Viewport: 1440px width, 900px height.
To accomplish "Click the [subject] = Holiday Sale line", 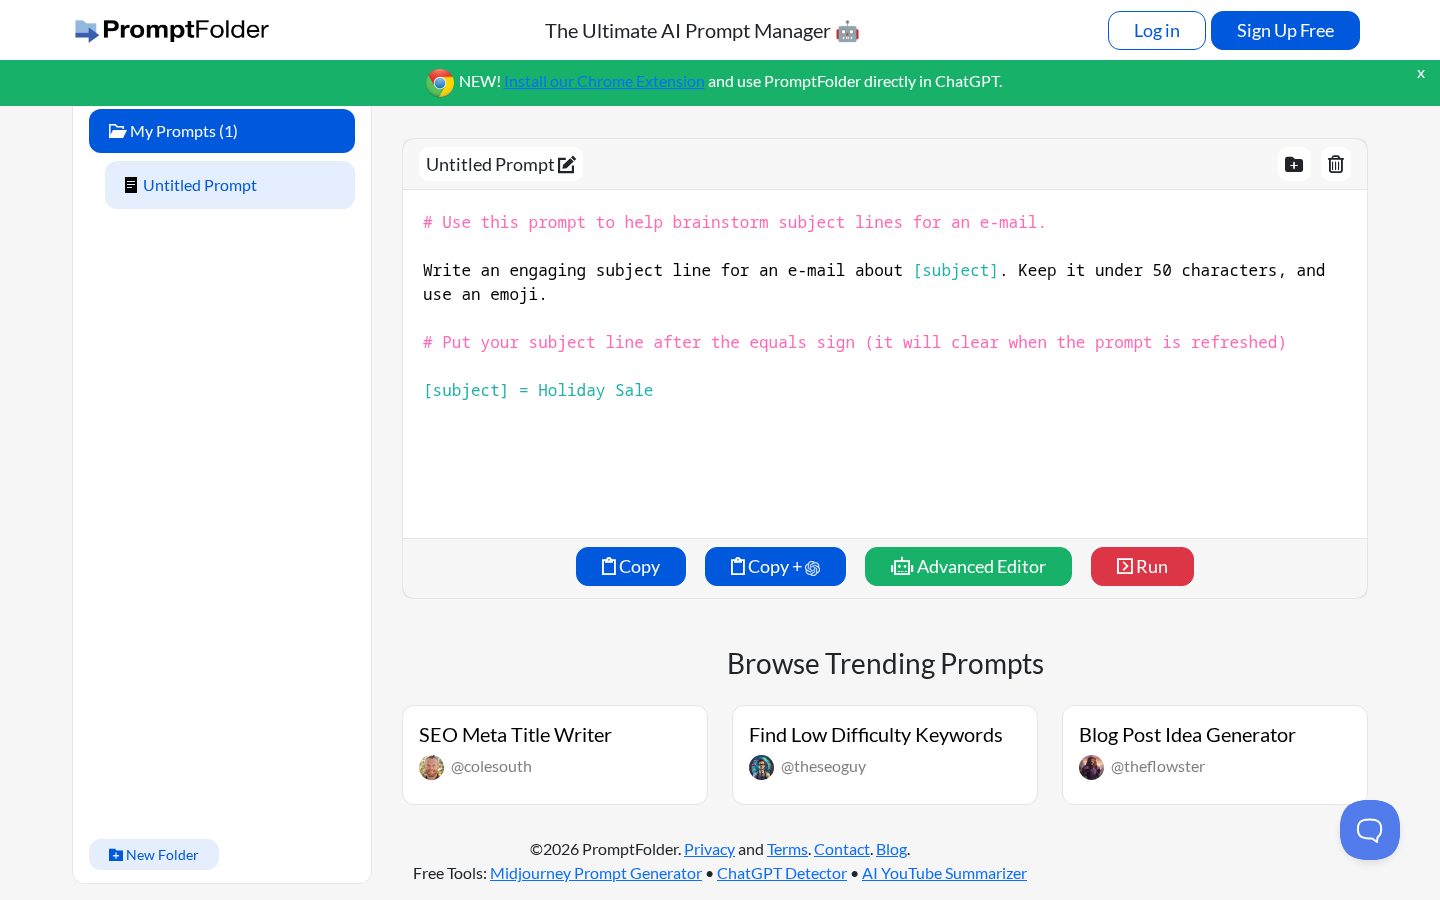I will (538, 390).
